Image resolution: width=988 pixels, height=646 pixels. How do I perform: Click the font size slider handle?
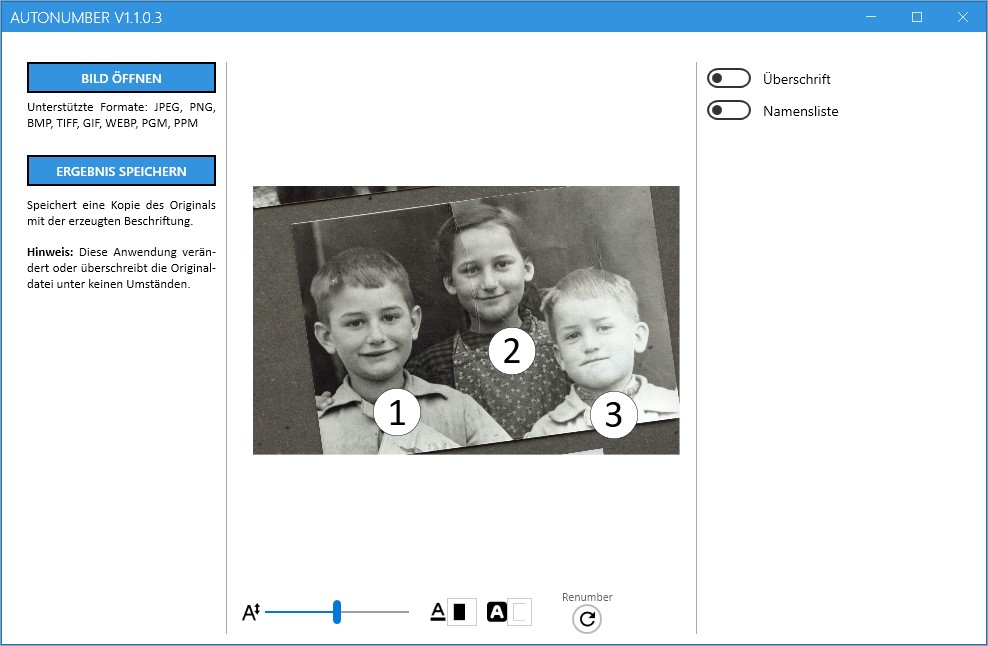337,611
